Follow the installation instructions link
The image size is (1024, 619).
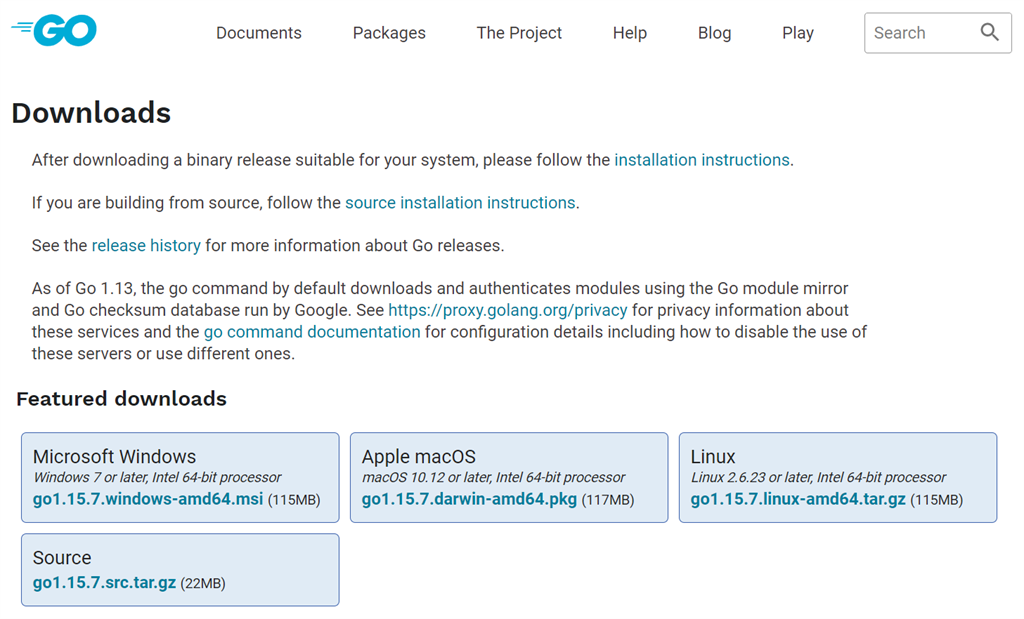702,160
